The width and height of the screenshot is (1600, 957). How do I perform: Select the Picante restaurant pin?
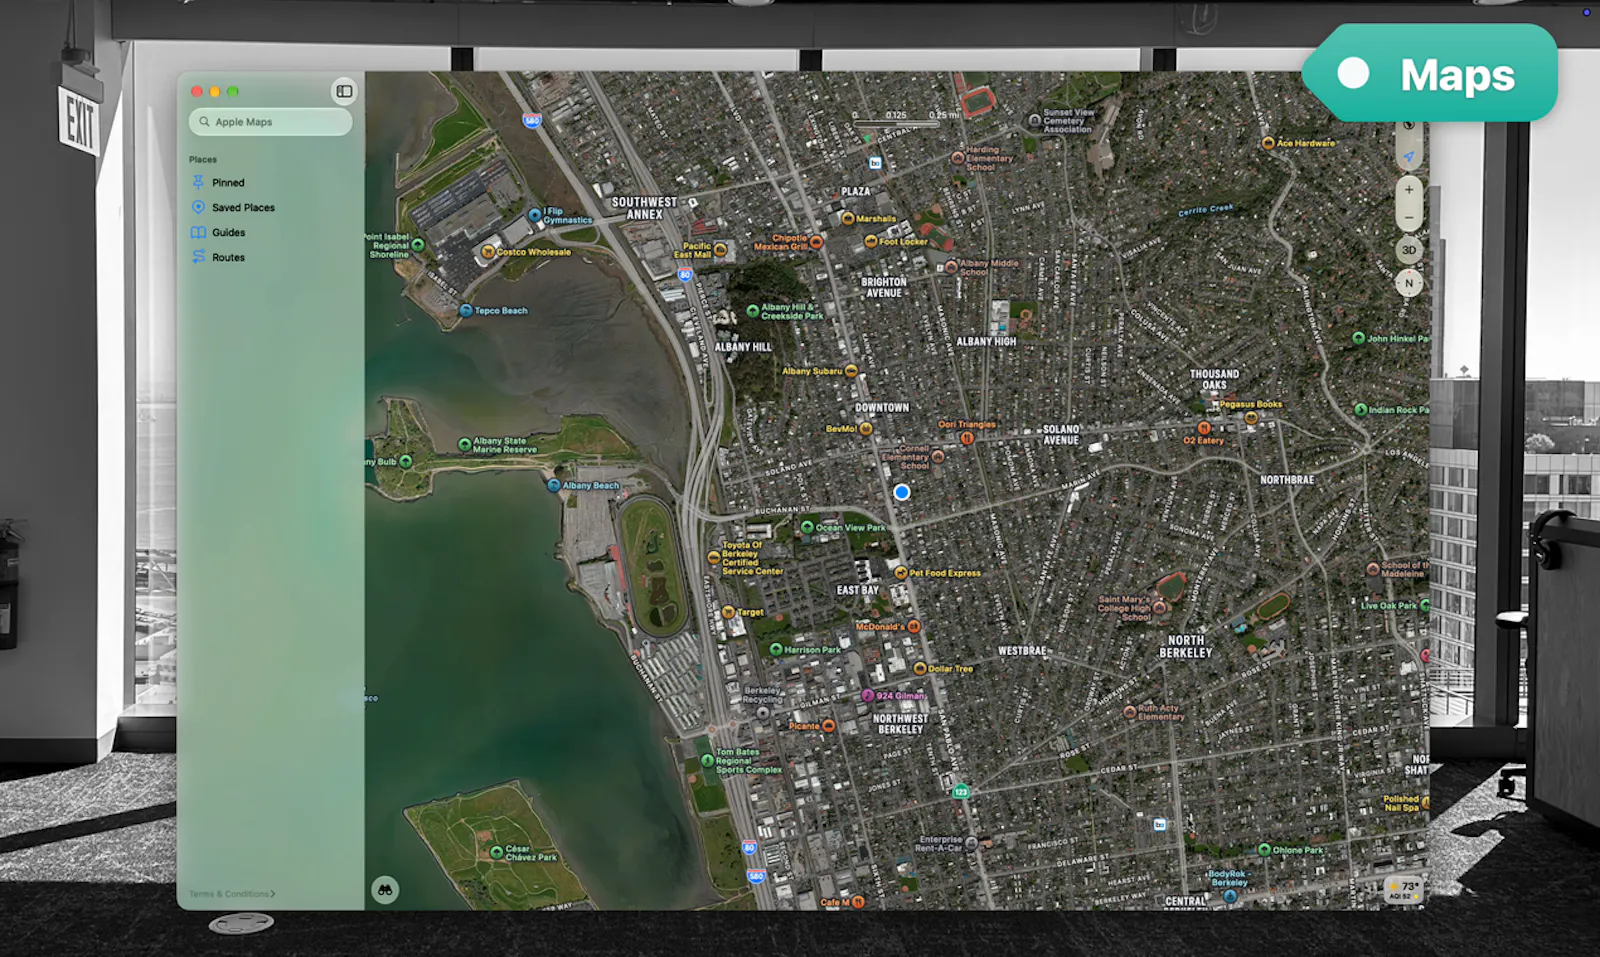tap(828, 726)
